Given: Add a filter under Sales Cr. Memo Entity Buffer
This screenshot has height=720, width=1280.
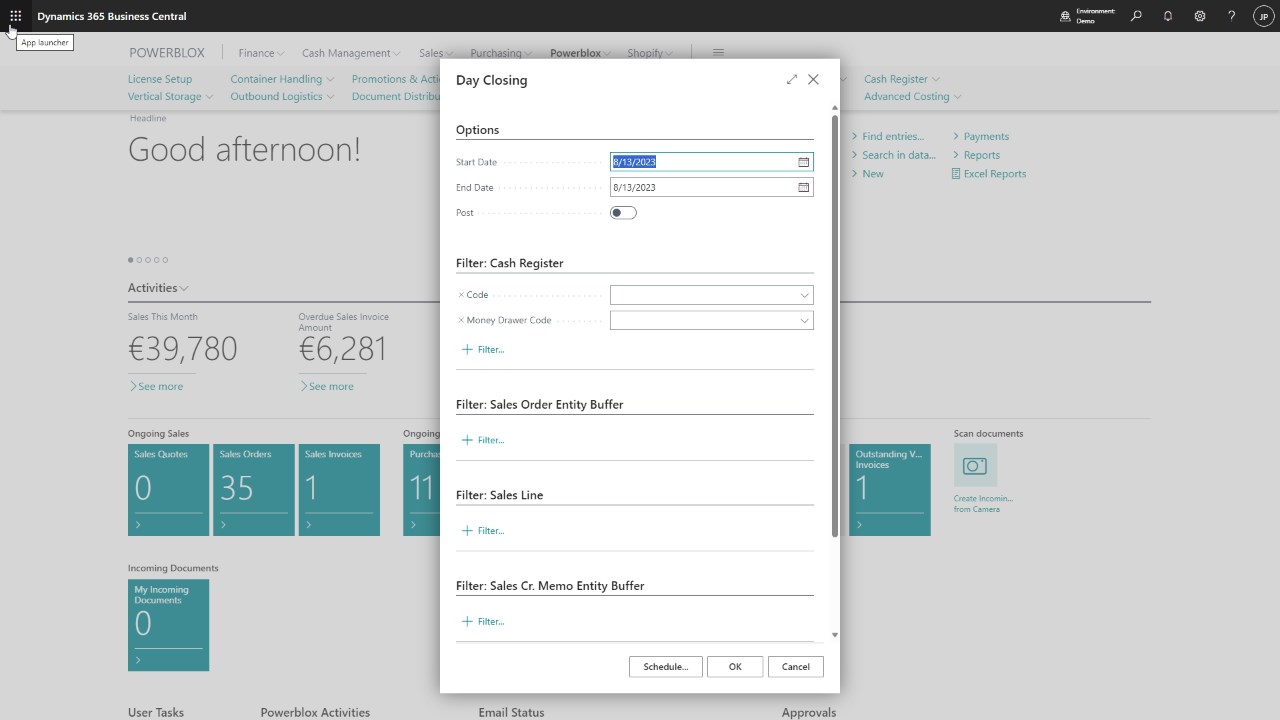Looking at the screenshot, I should 483,622.
